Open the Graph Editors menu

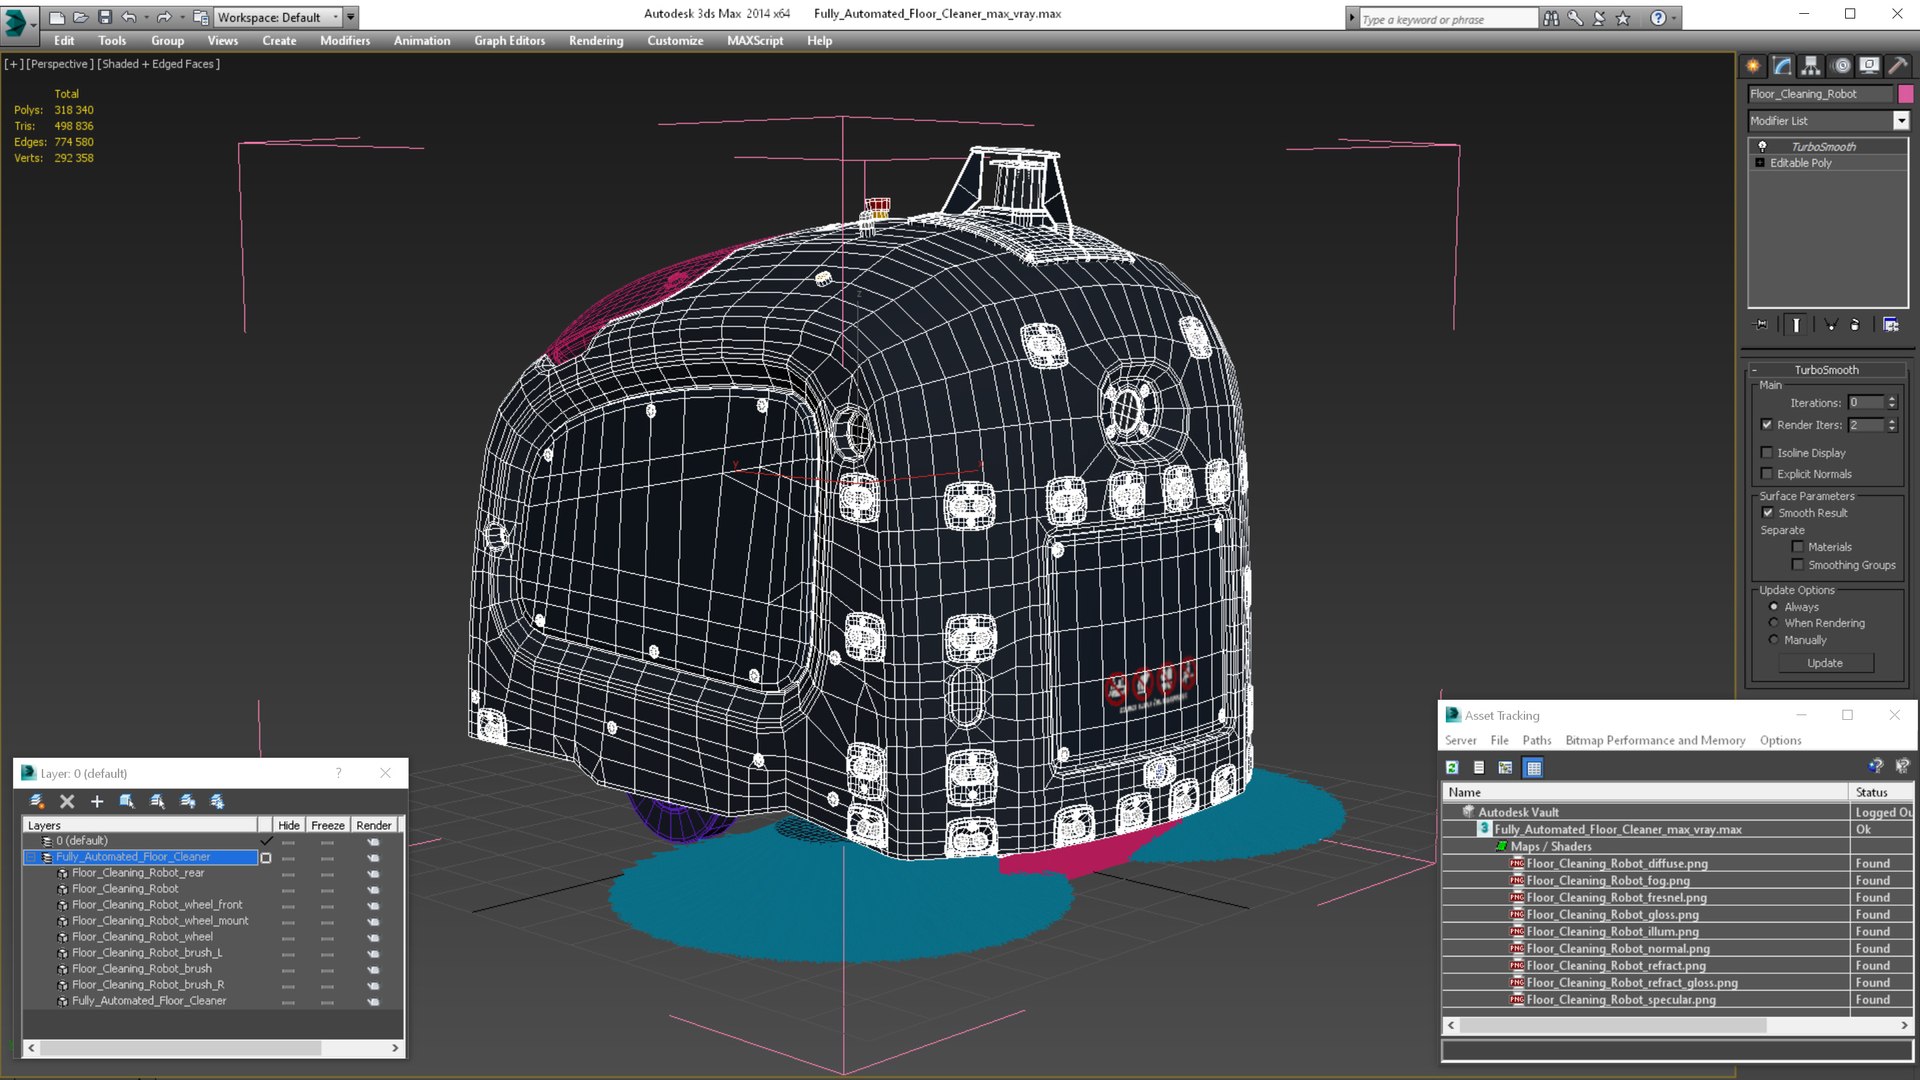coord(509,41)
